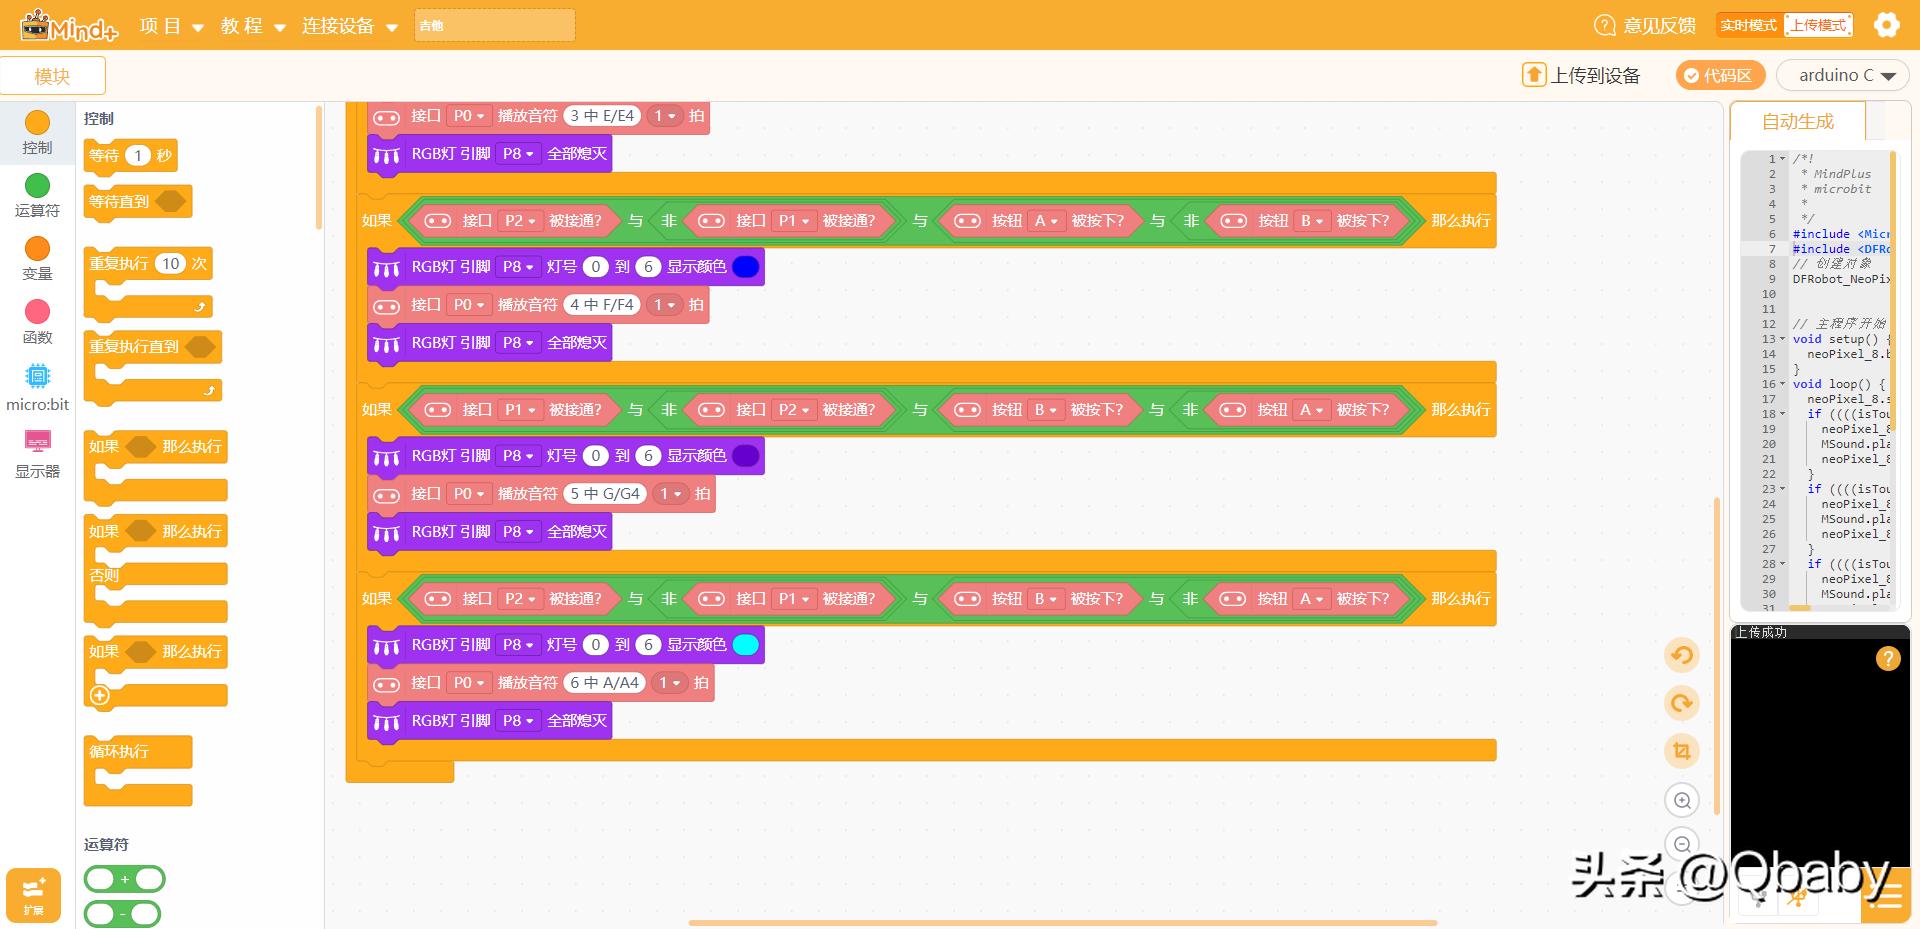Image resolution: width=1920 pixels, height=929 pixels.
Task: Zoom in on the block workspace
Action: coord(1682,800)
